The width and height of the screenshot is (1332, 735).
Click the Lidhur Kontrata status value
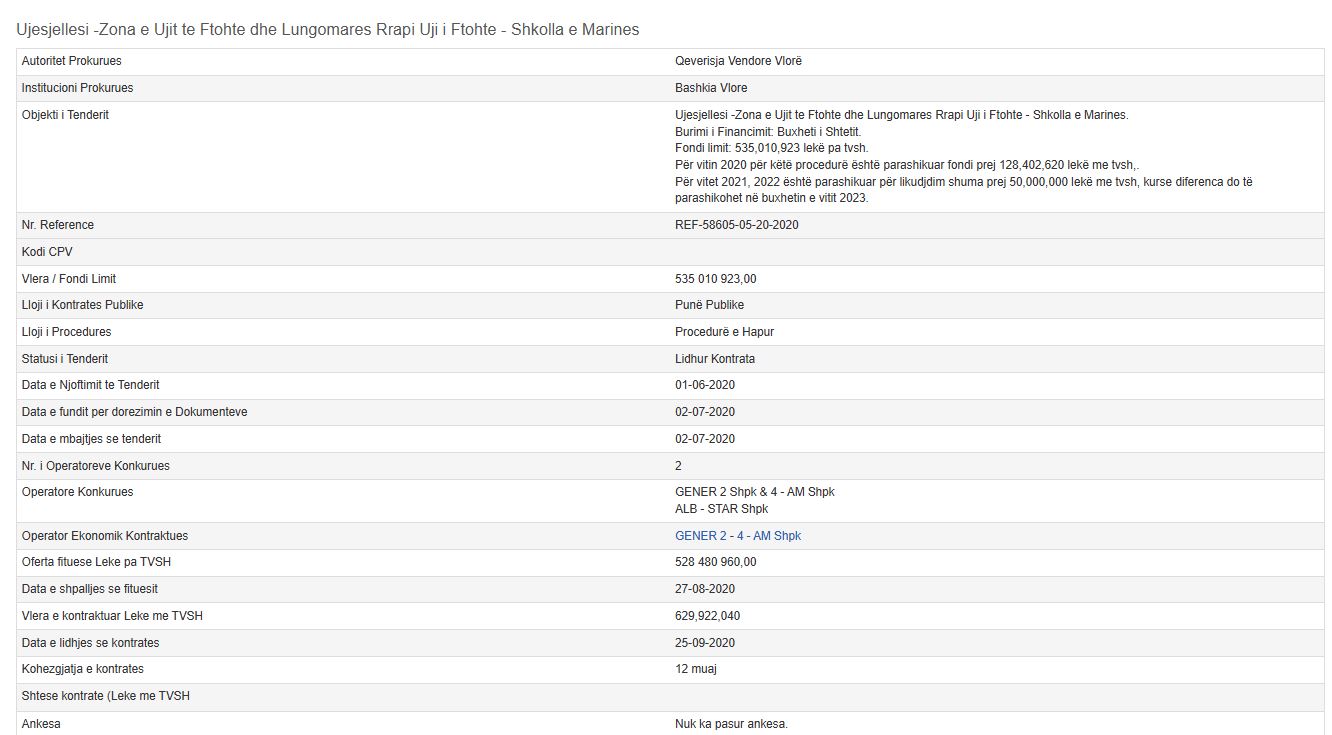(715, 359)
